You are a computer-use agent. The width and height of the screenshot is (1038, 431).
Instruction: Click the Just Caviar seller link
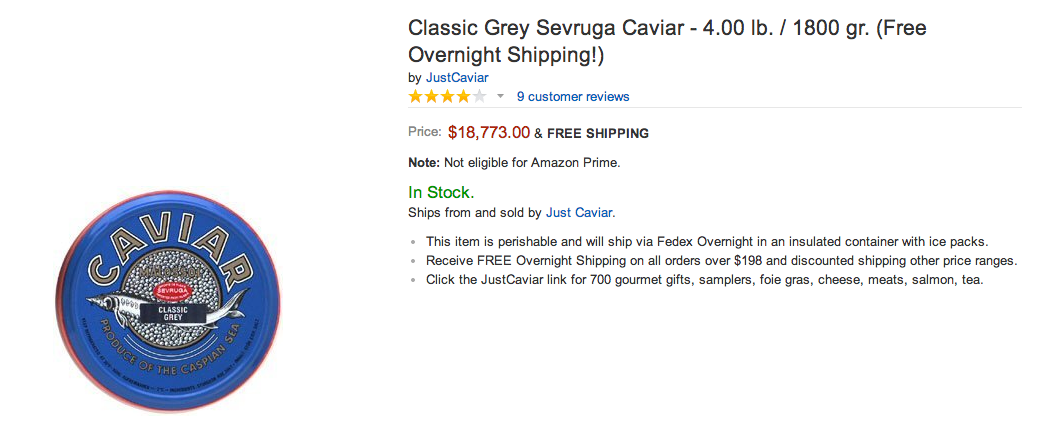click(x=579, y=213)
